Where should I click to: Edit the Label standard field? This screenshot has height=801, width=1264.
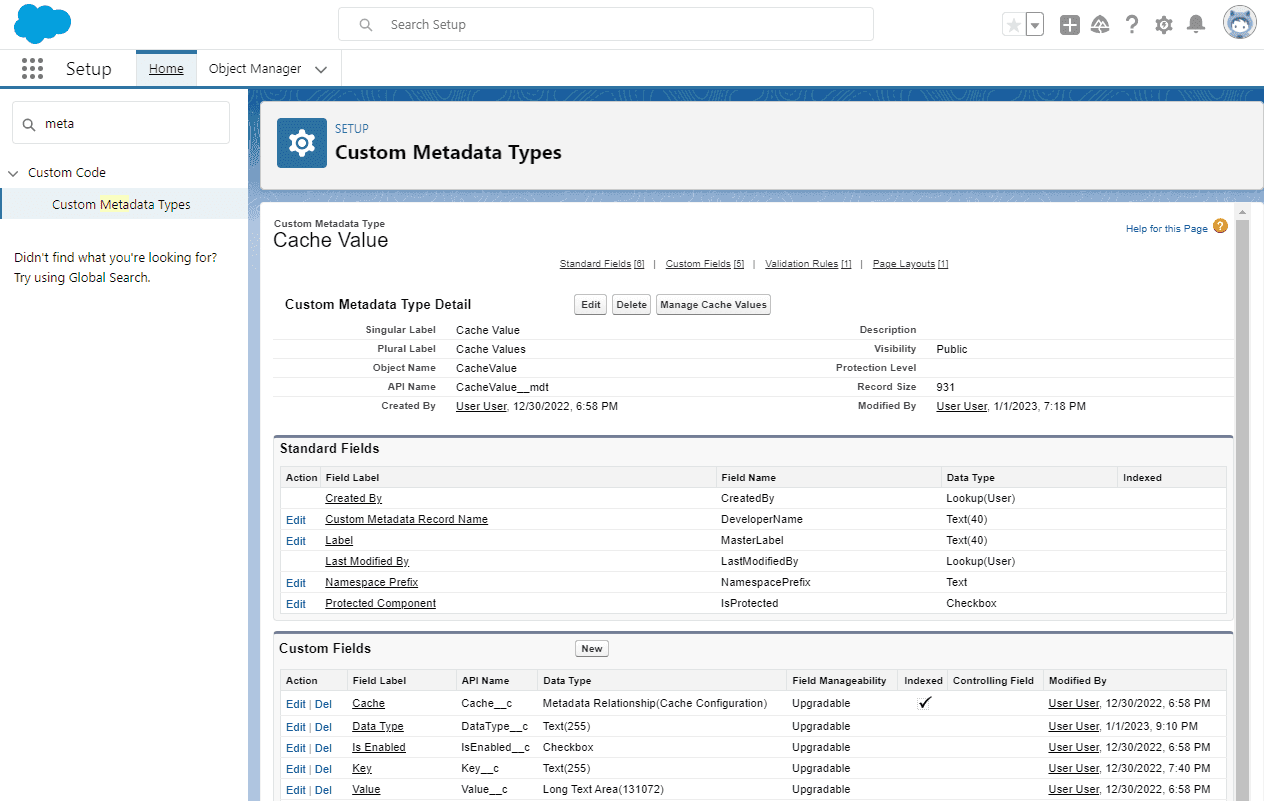[296, 541]
